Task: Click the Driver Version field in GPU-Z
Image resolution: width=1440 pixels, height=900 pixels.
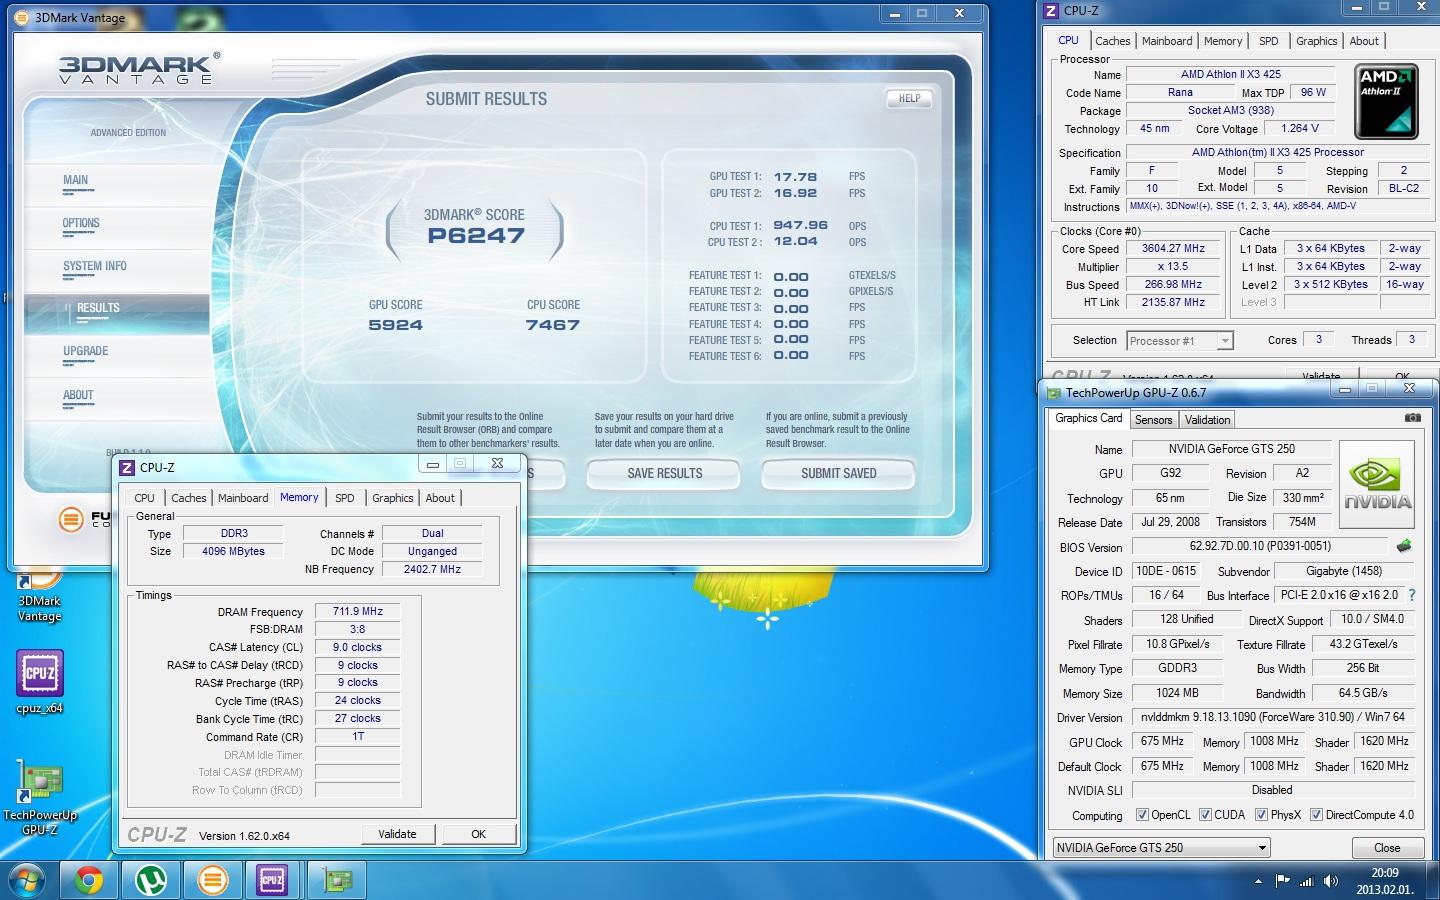Action: point(1273,718)
